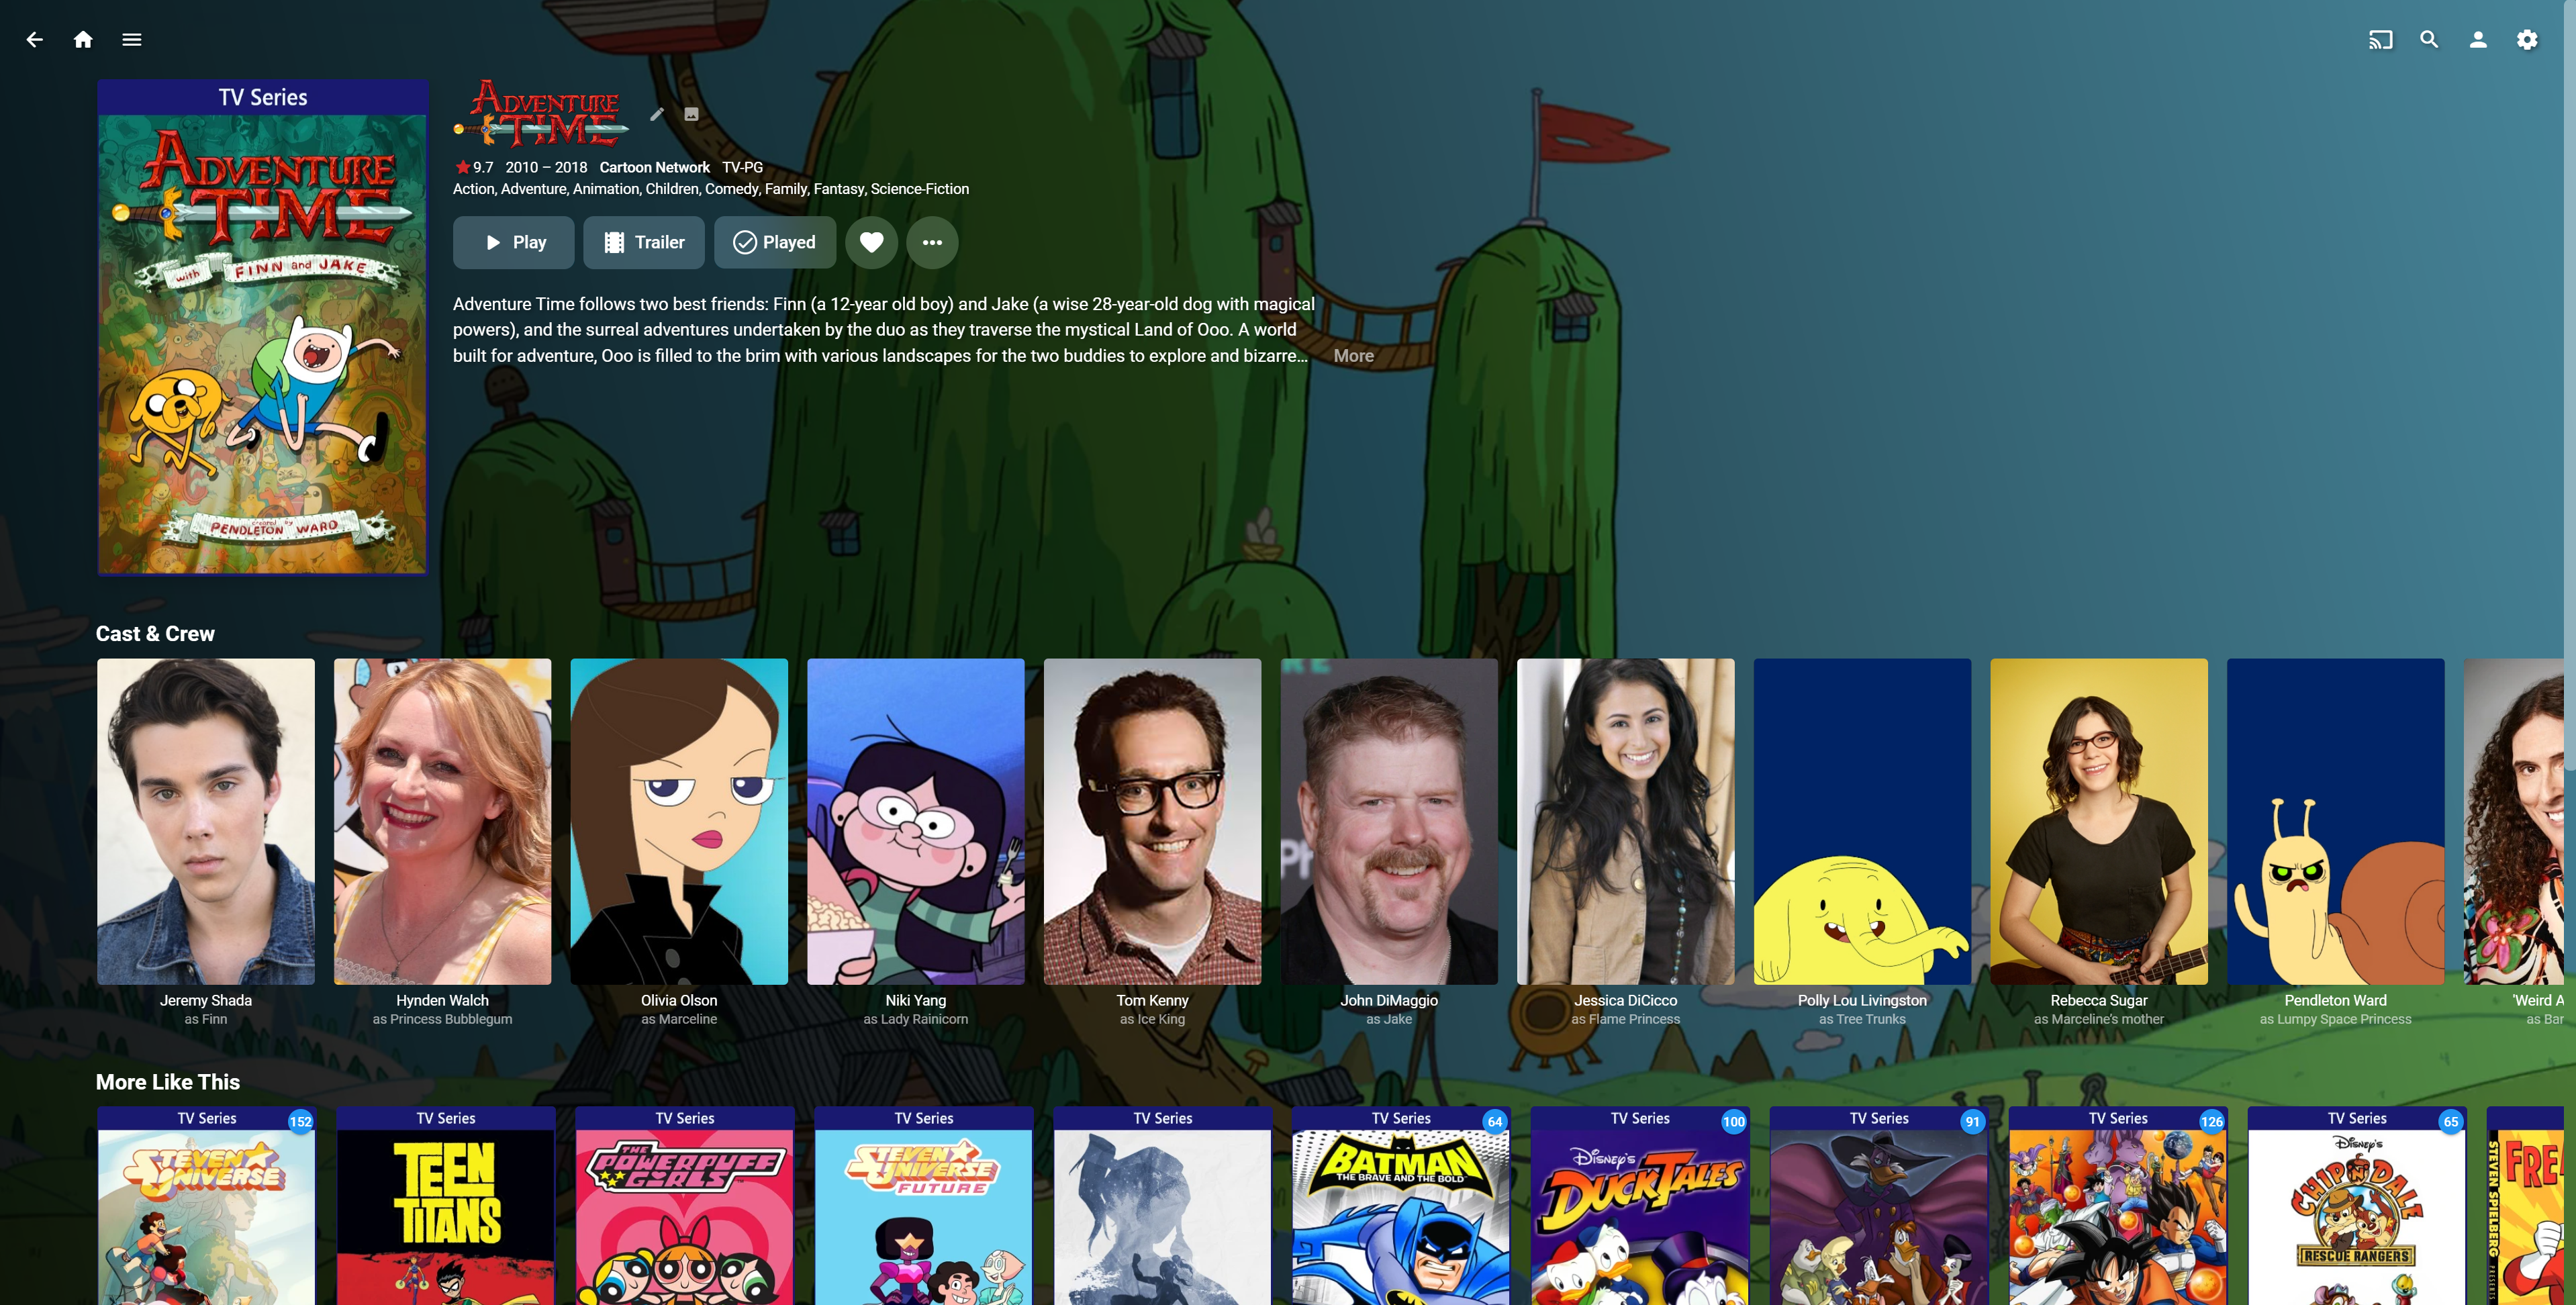This screenshot has width=2576, height=1305.
Task: Open Rebecca Sugar's cast photo
Action: point(2099,821)
